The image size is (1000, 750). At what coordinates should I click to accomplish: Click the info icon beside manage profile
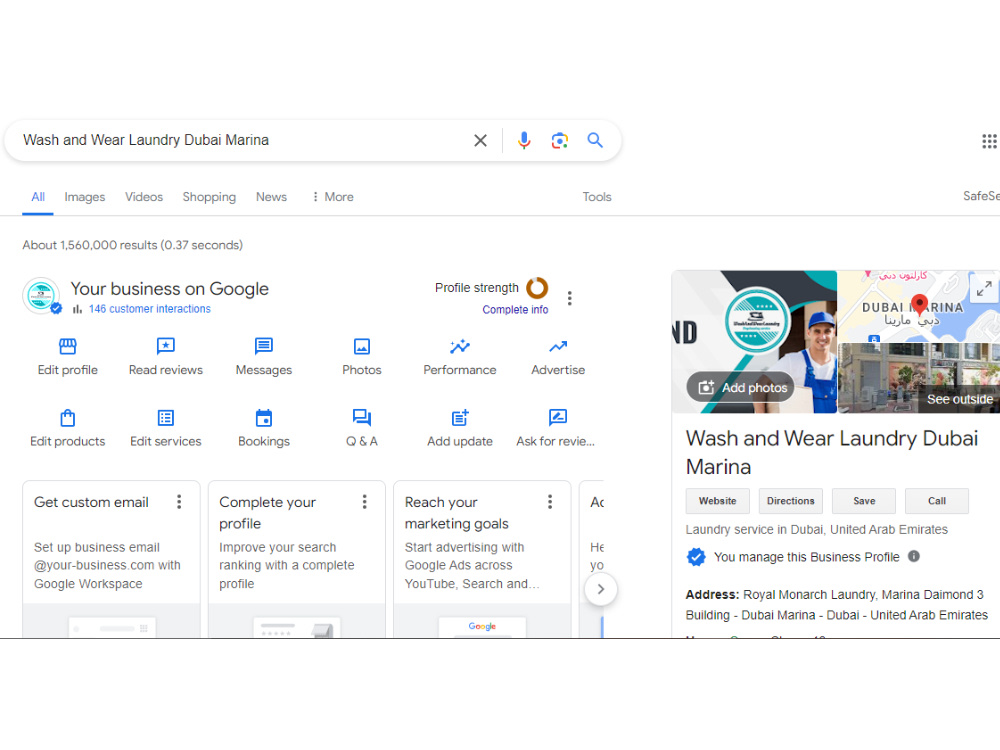[914, 556]
